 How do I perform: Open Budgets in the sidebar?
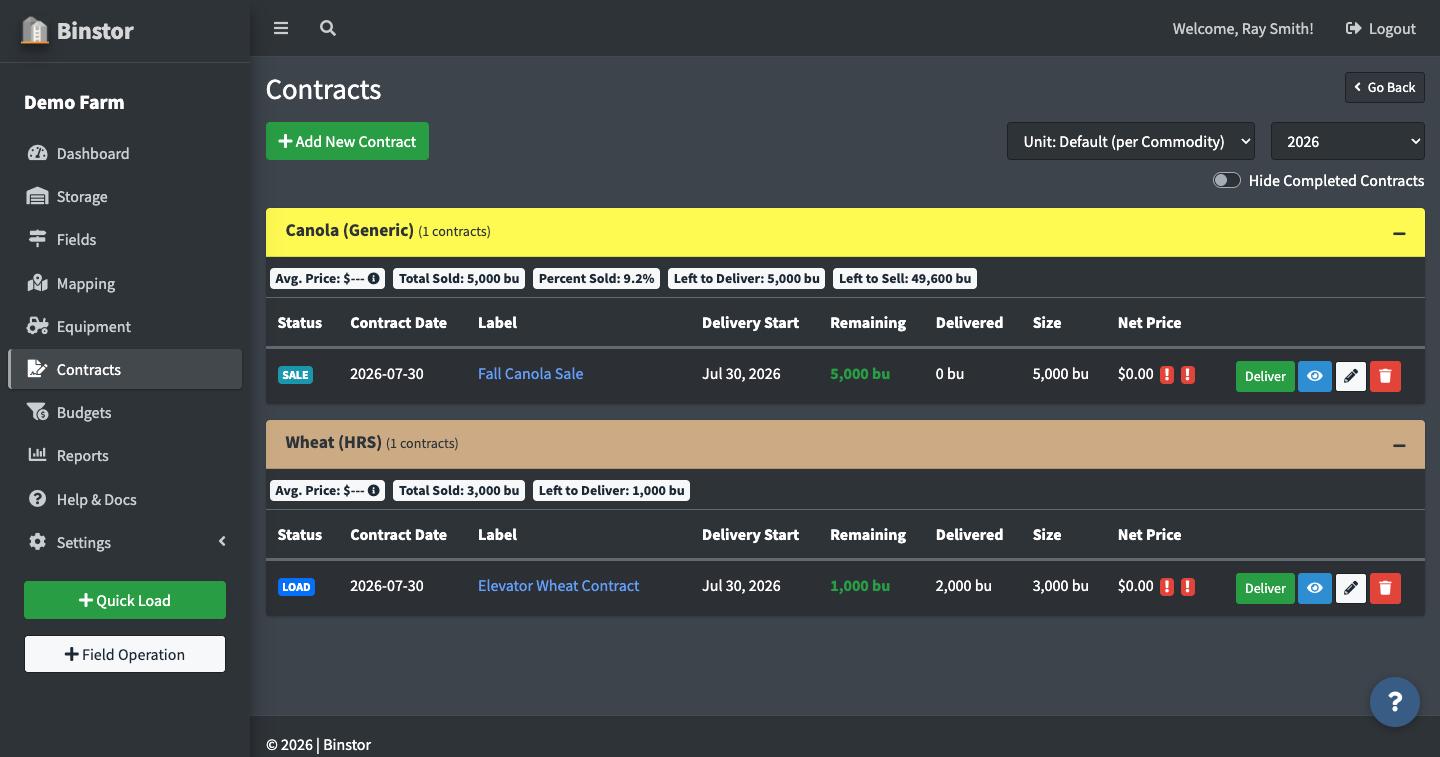pos(125,412)
